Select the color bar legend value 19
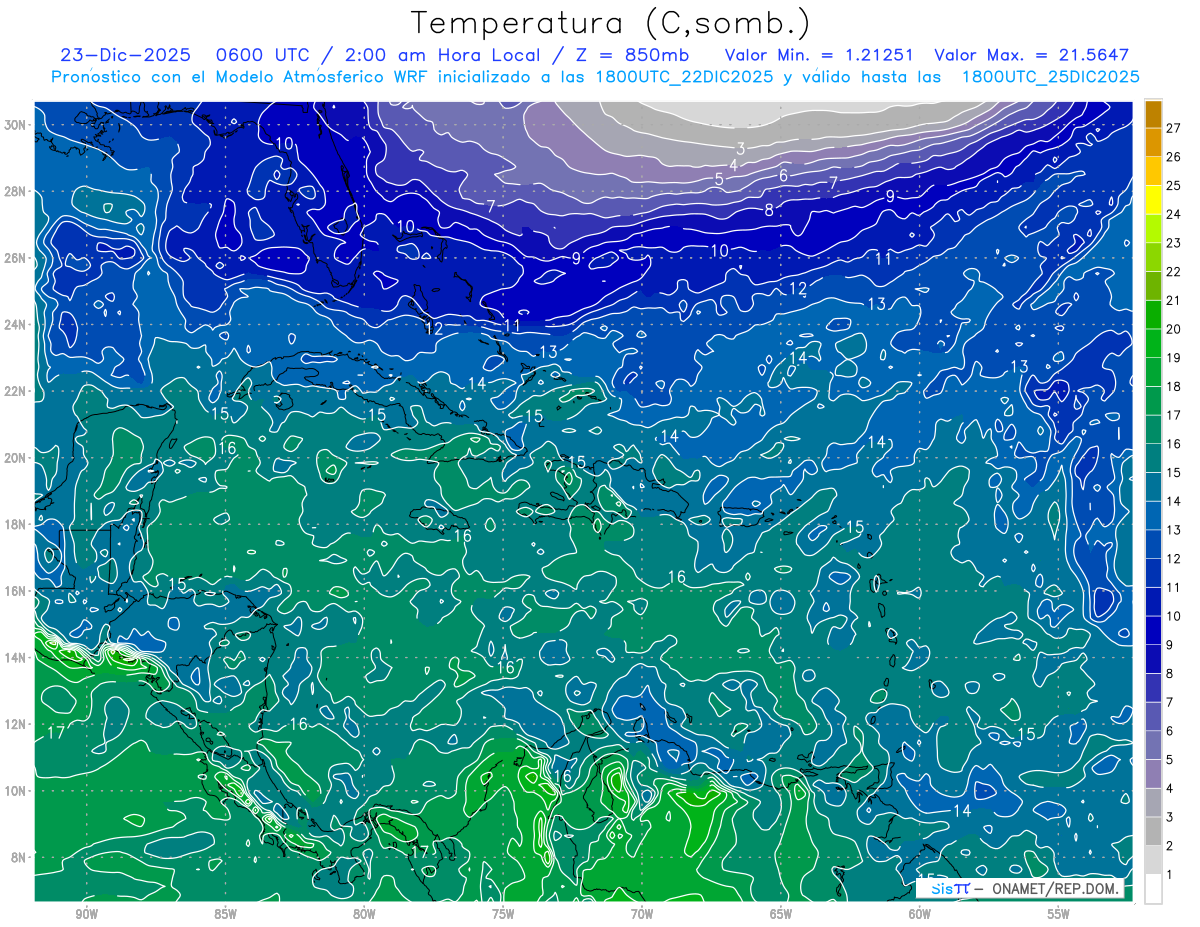1200x927 pixels. 1173,358
